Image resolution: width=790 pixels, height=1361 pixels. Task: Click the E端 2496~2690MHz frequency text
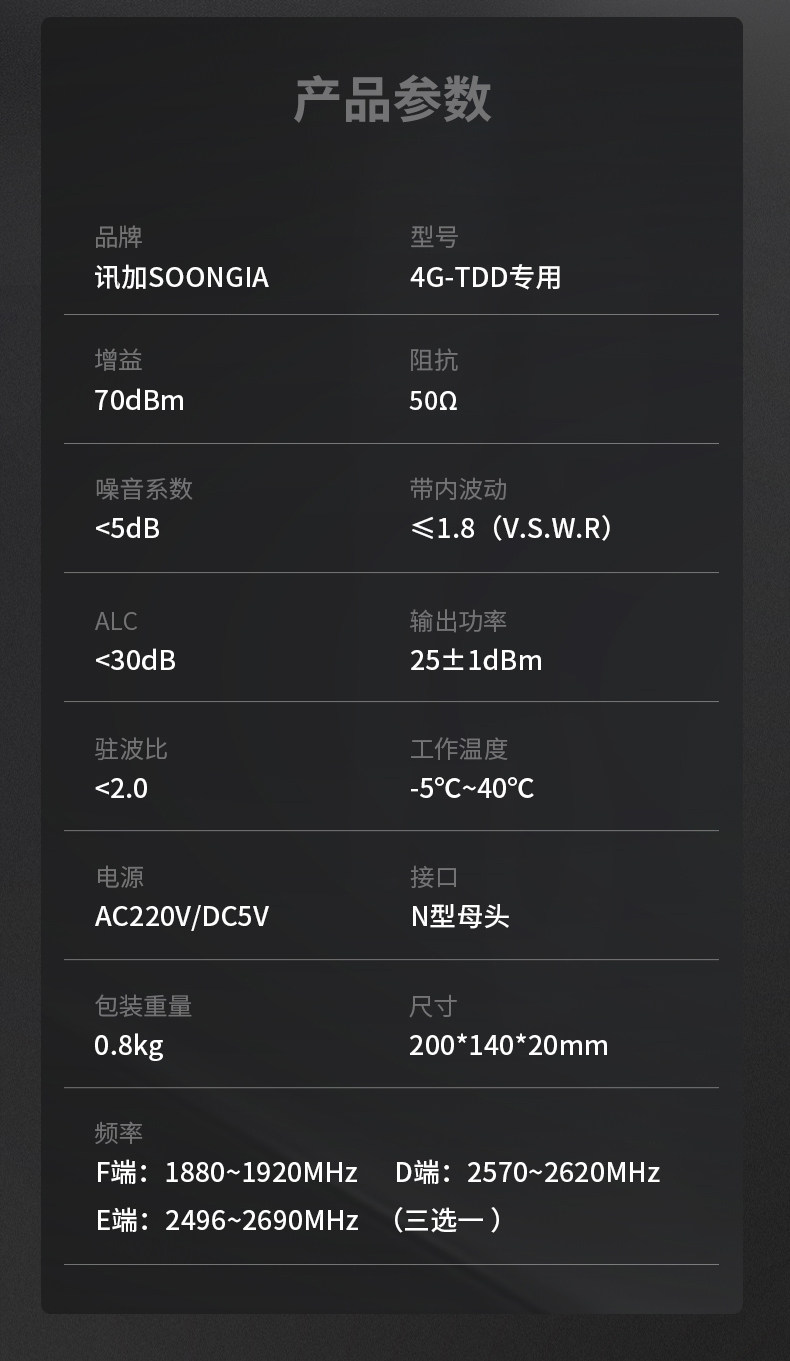[227, 1220]
